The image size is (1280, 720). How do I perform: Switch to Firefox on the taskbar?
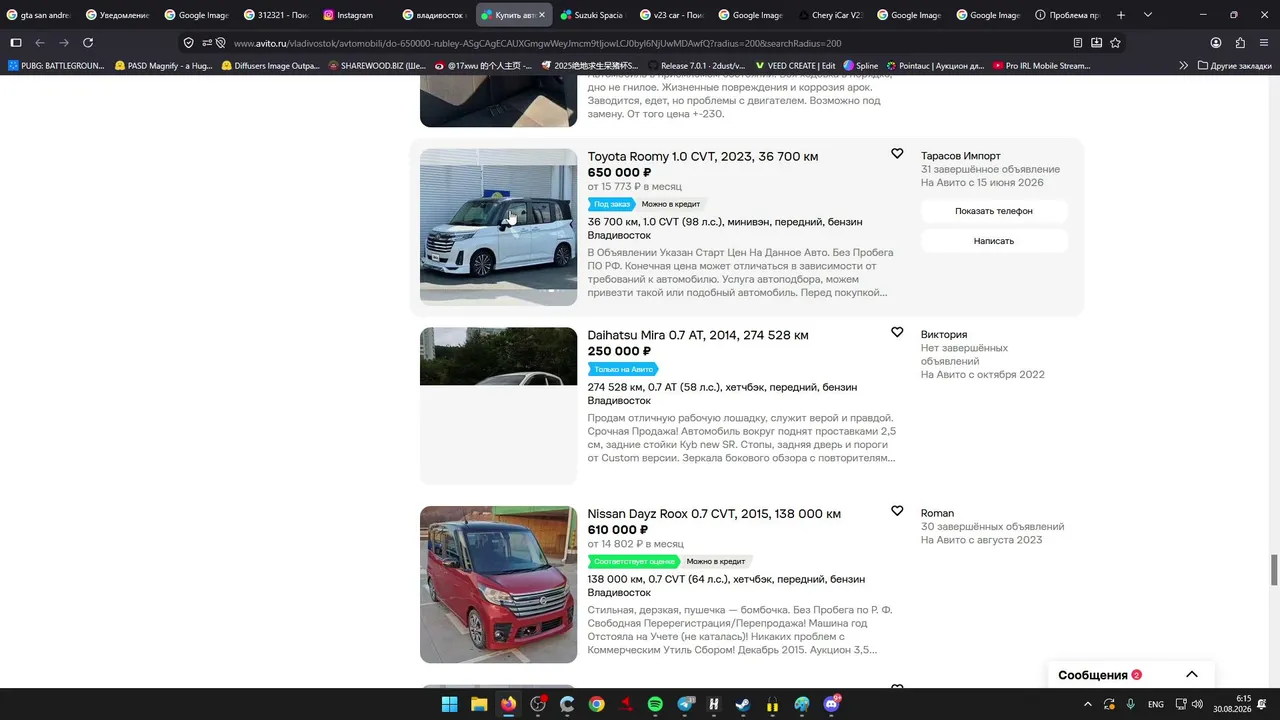(x=508, y=704)
